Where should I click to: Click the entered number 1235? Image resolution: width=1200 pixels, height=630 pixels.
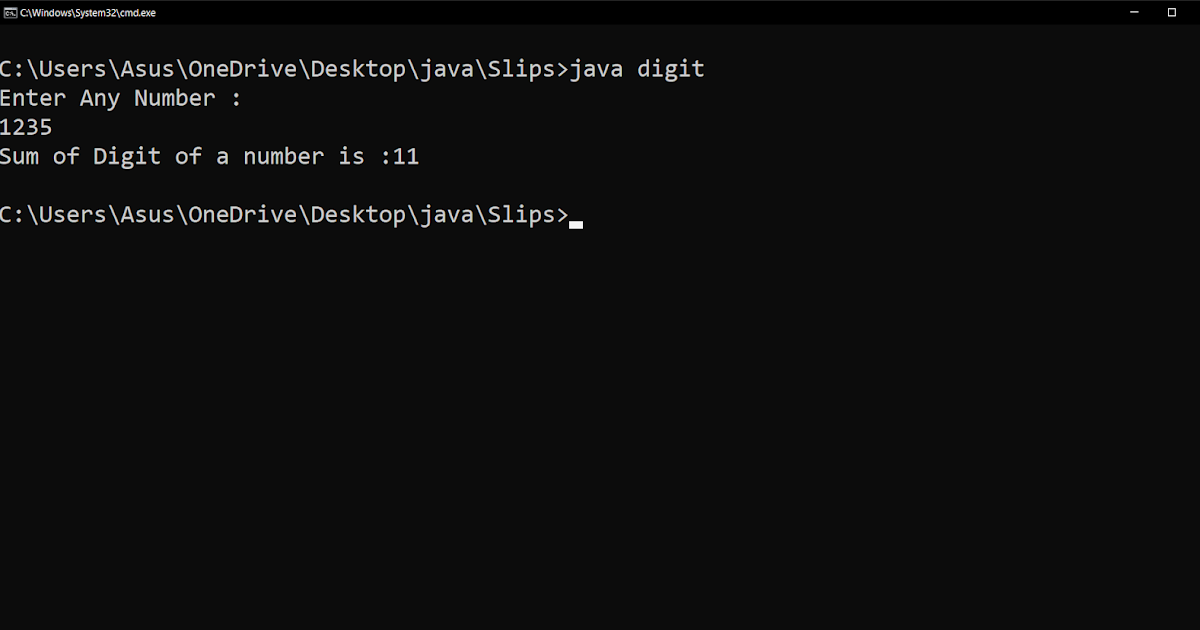pyautogui.click(x=26, y=127)
